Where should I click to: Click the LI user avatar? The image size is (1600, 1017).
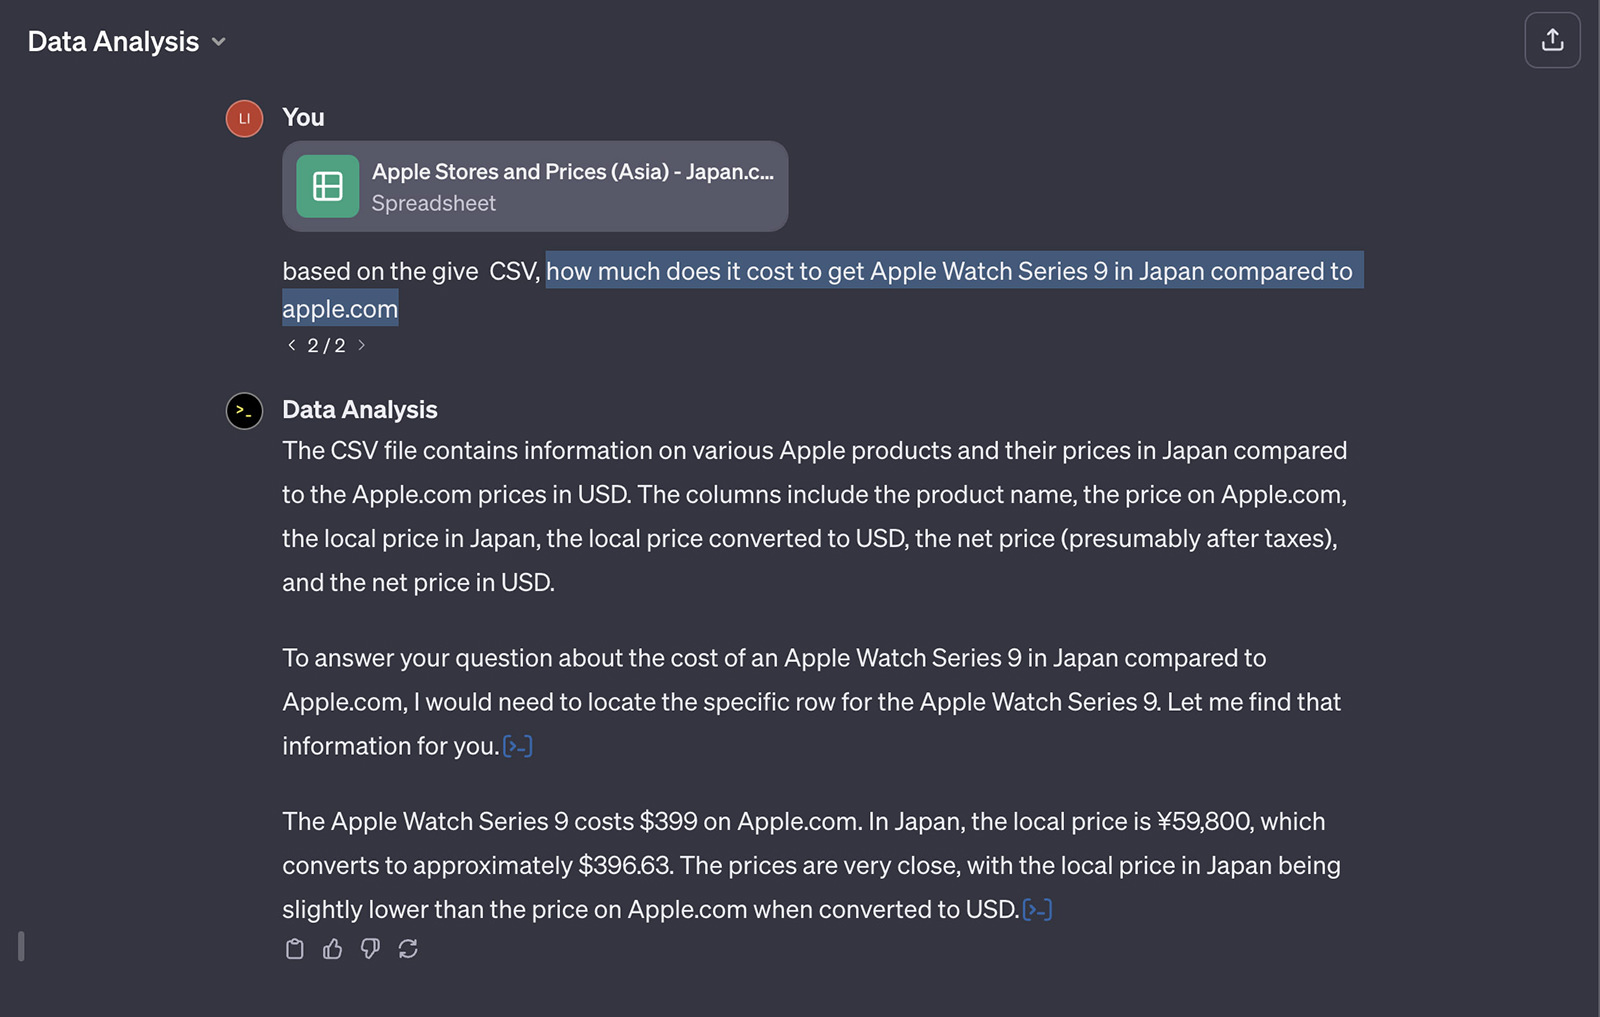click(x=244, y=118)
